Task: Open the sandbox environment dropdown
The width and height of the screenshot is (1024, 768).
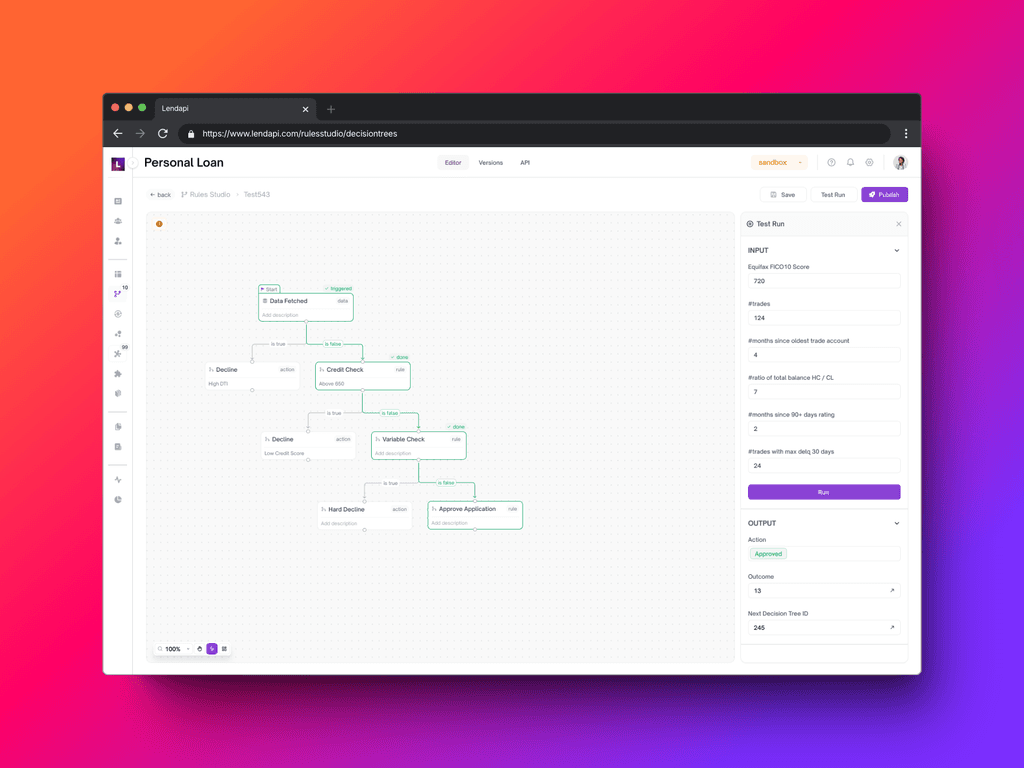Action: pyautogui.click(x=779, y=163)
